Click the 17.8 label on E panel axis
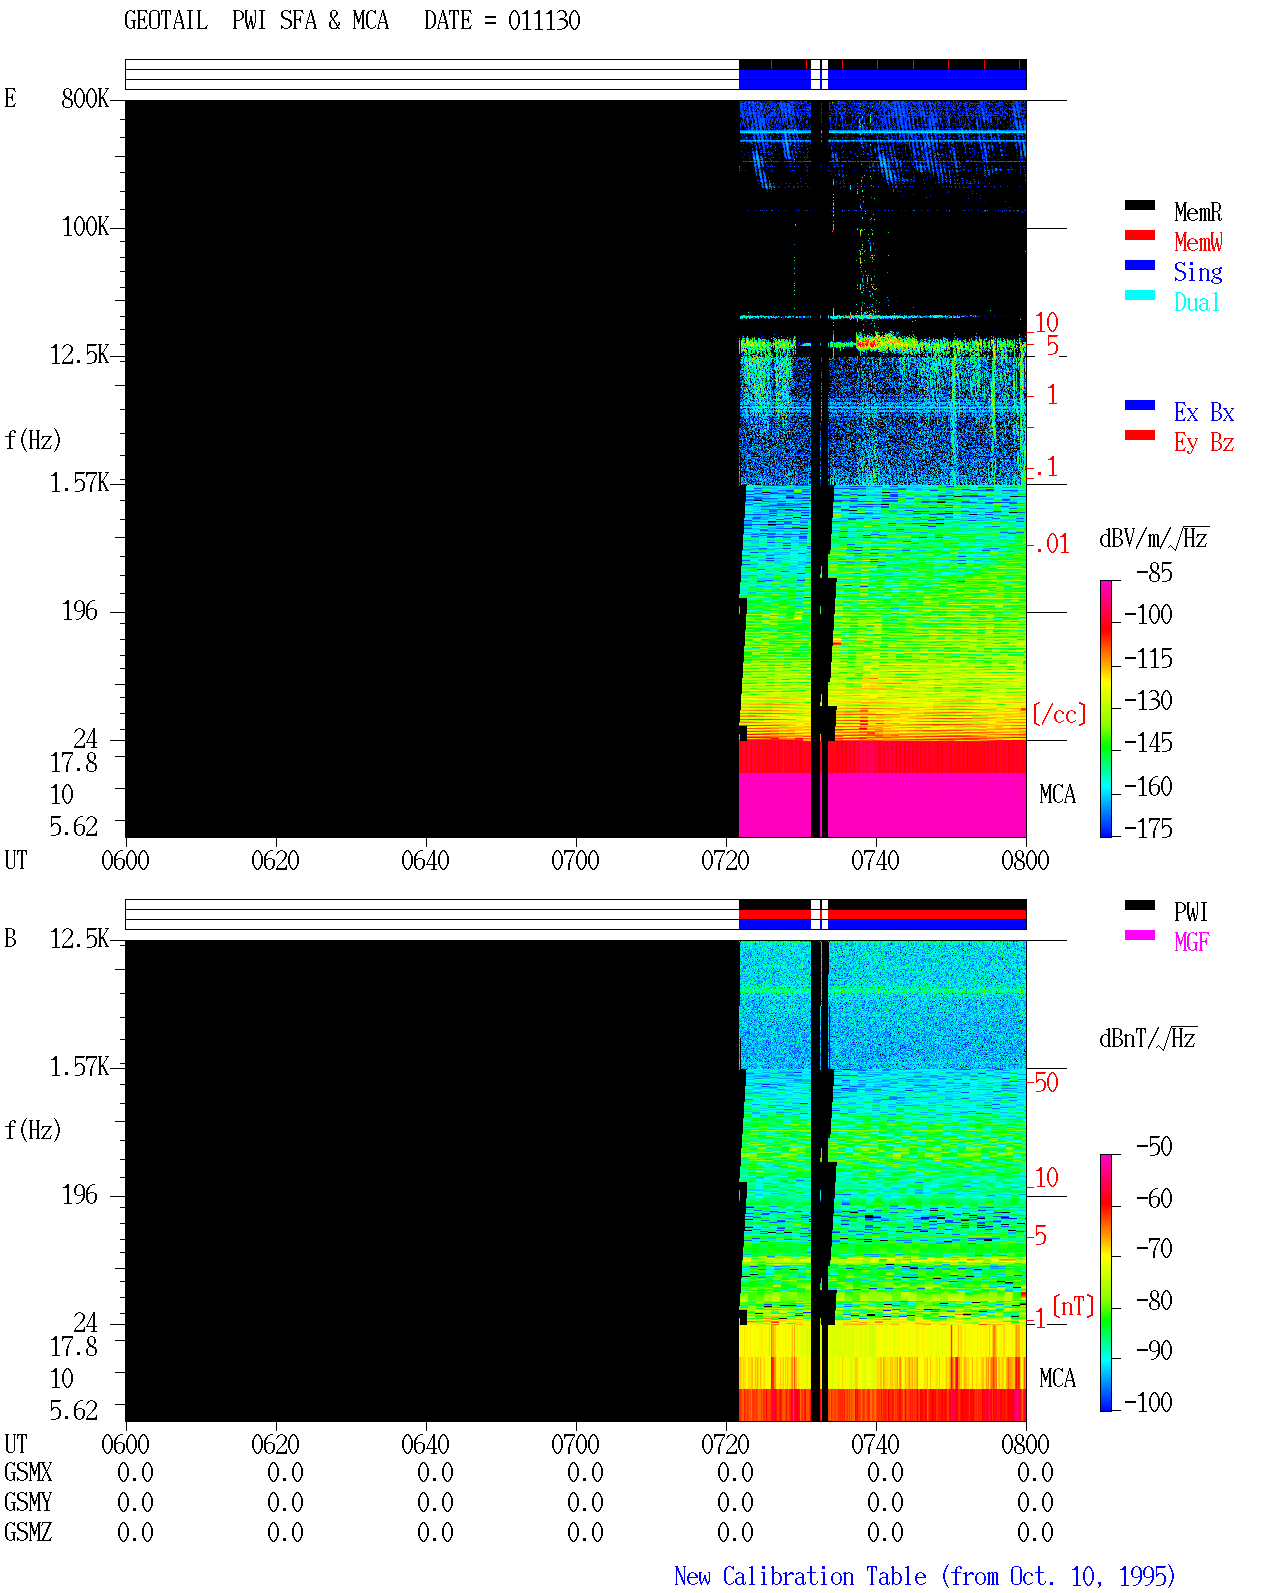This screenshot has width=1280, height=1593. 74,762
